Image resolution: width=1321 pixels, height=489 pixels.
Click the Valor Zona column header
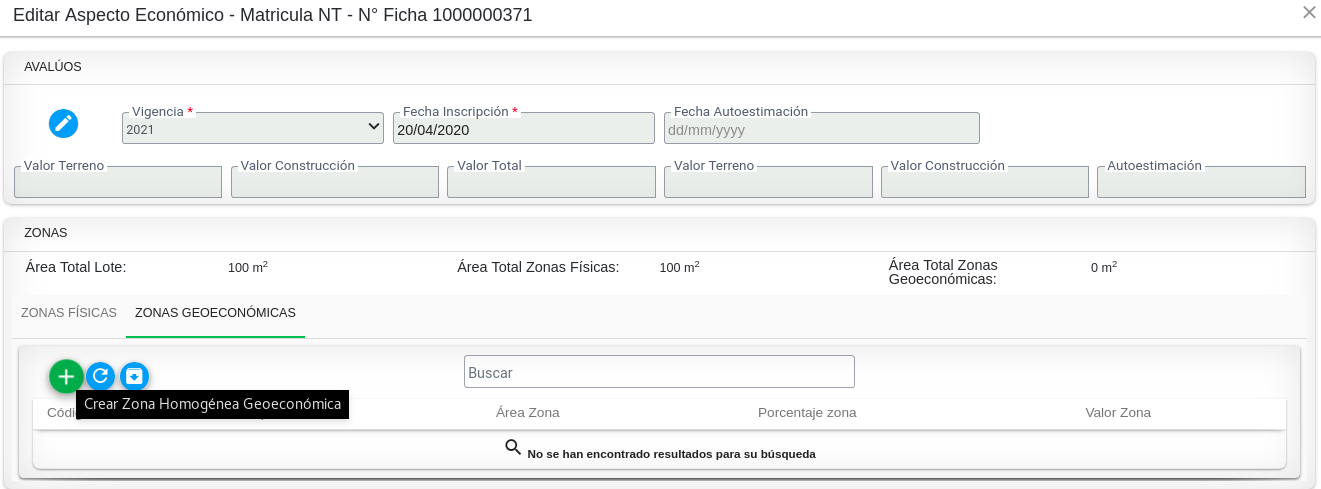(1117, 413)
